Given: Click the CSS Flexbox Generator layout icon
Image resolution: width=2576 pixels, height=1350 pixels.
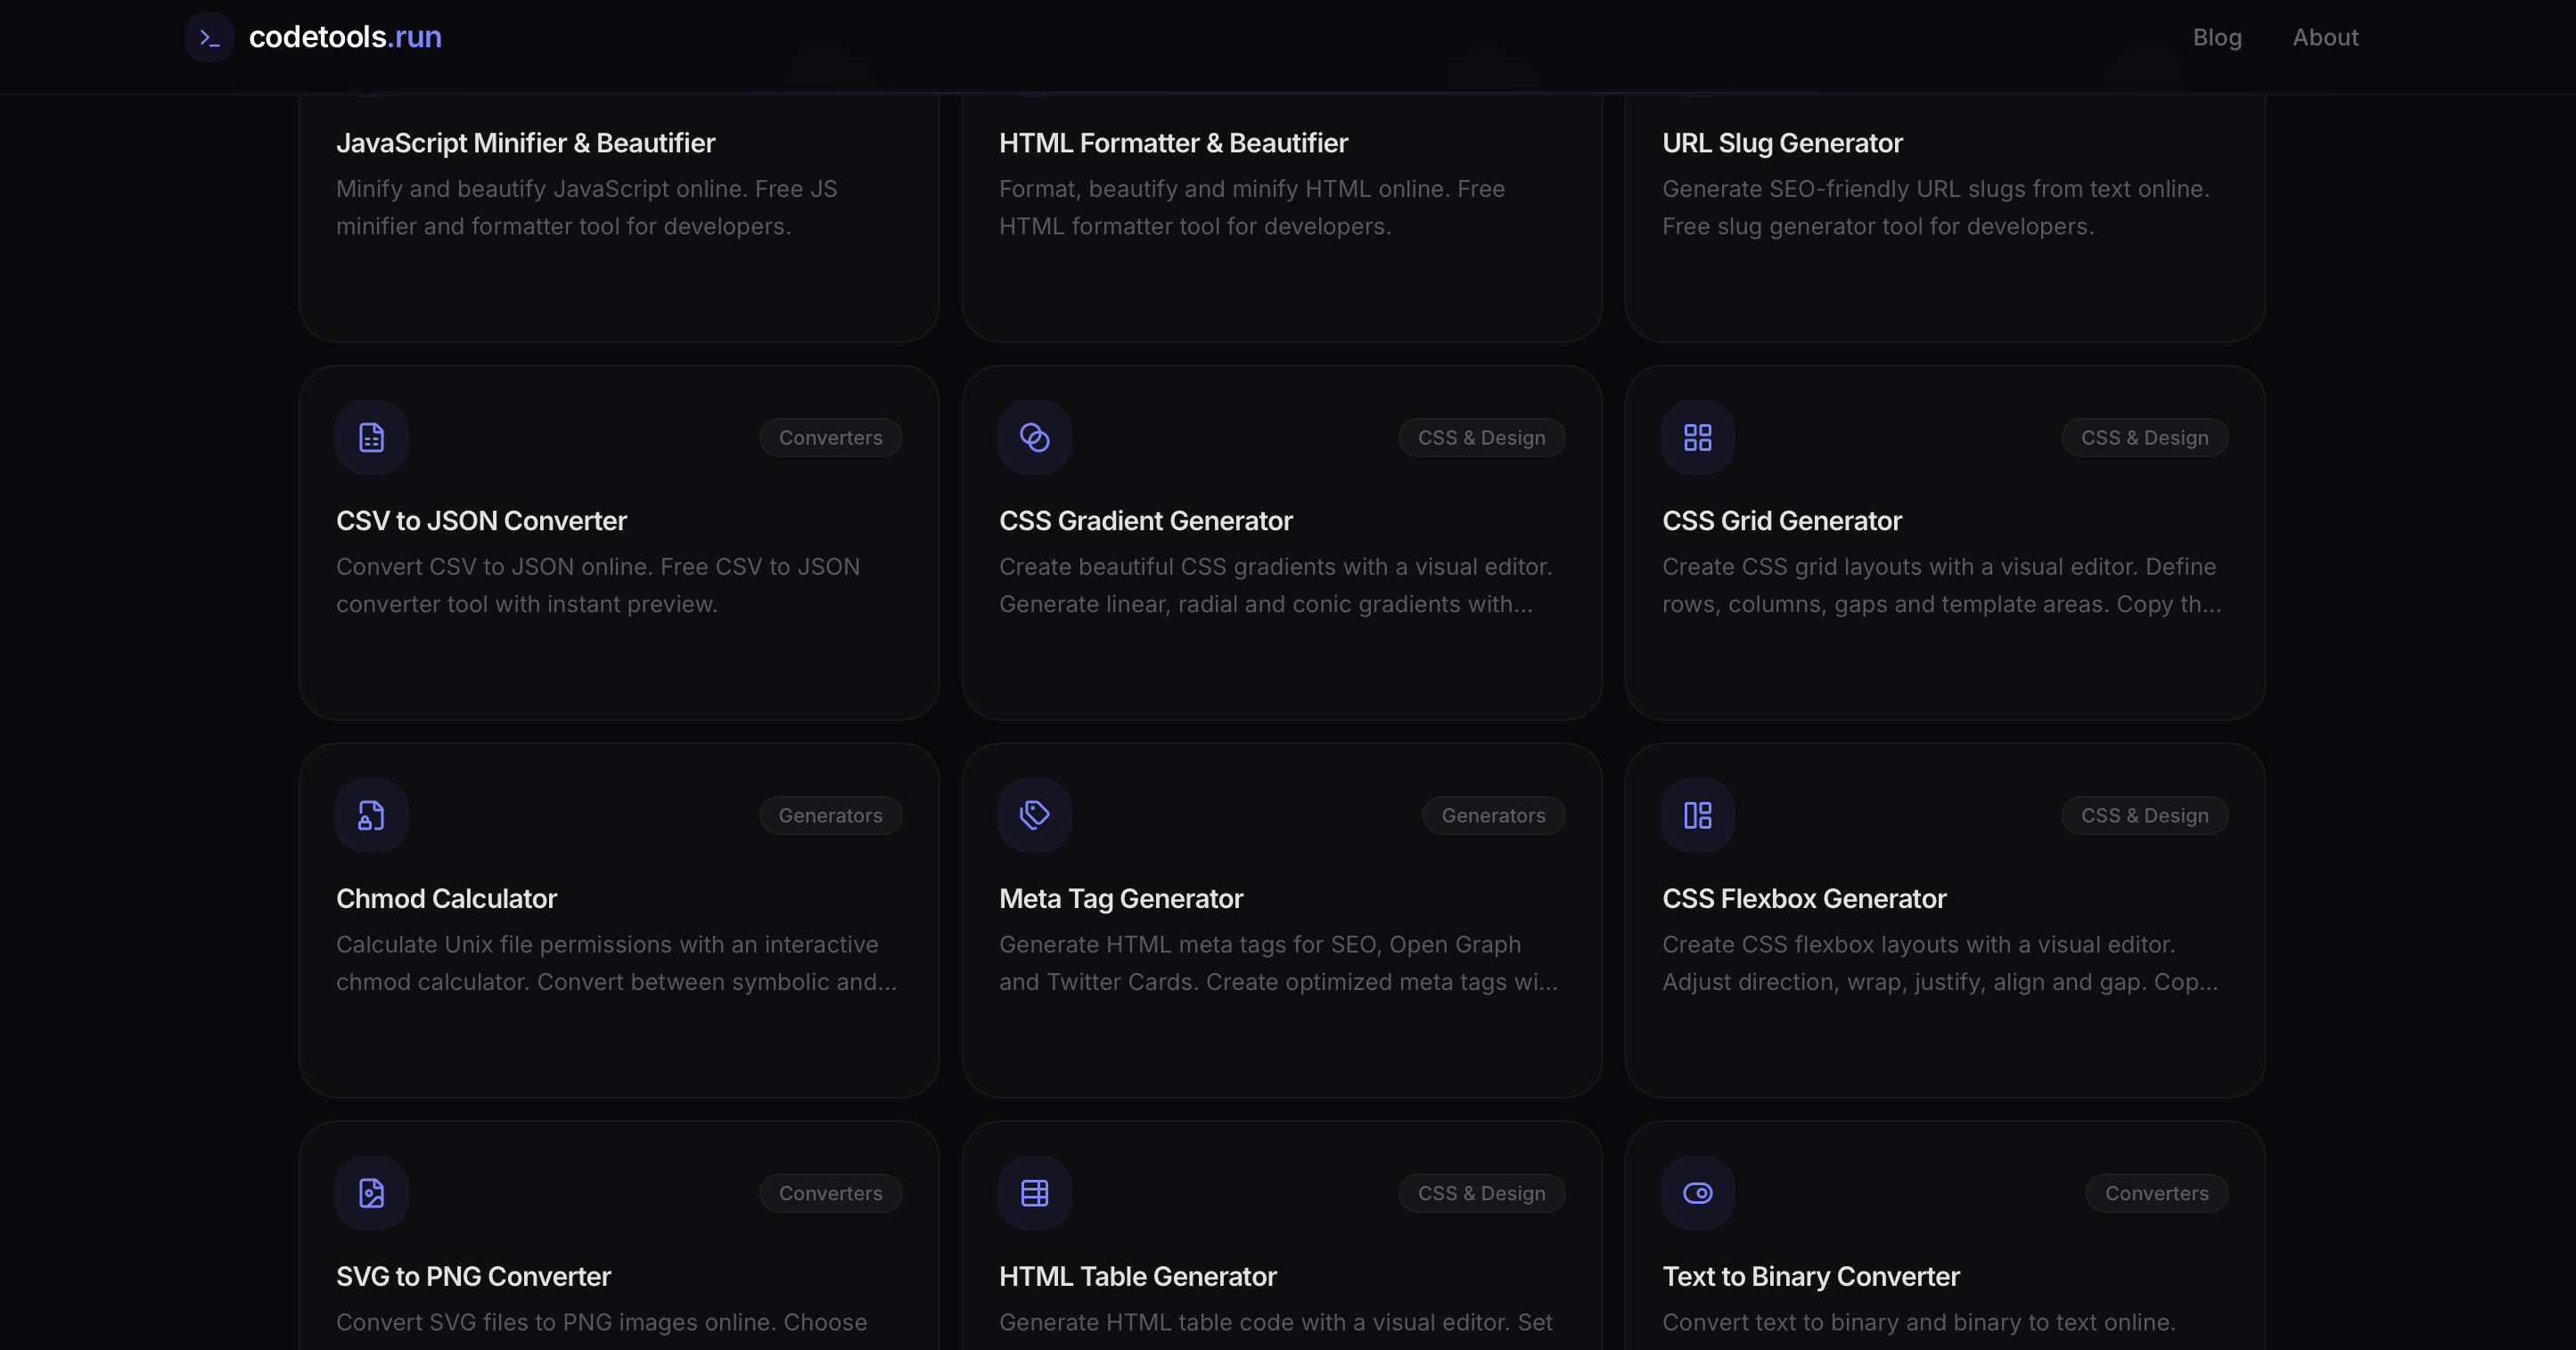Looking at the screenshot, I should pyautogui.click(x=1696, y=815).
